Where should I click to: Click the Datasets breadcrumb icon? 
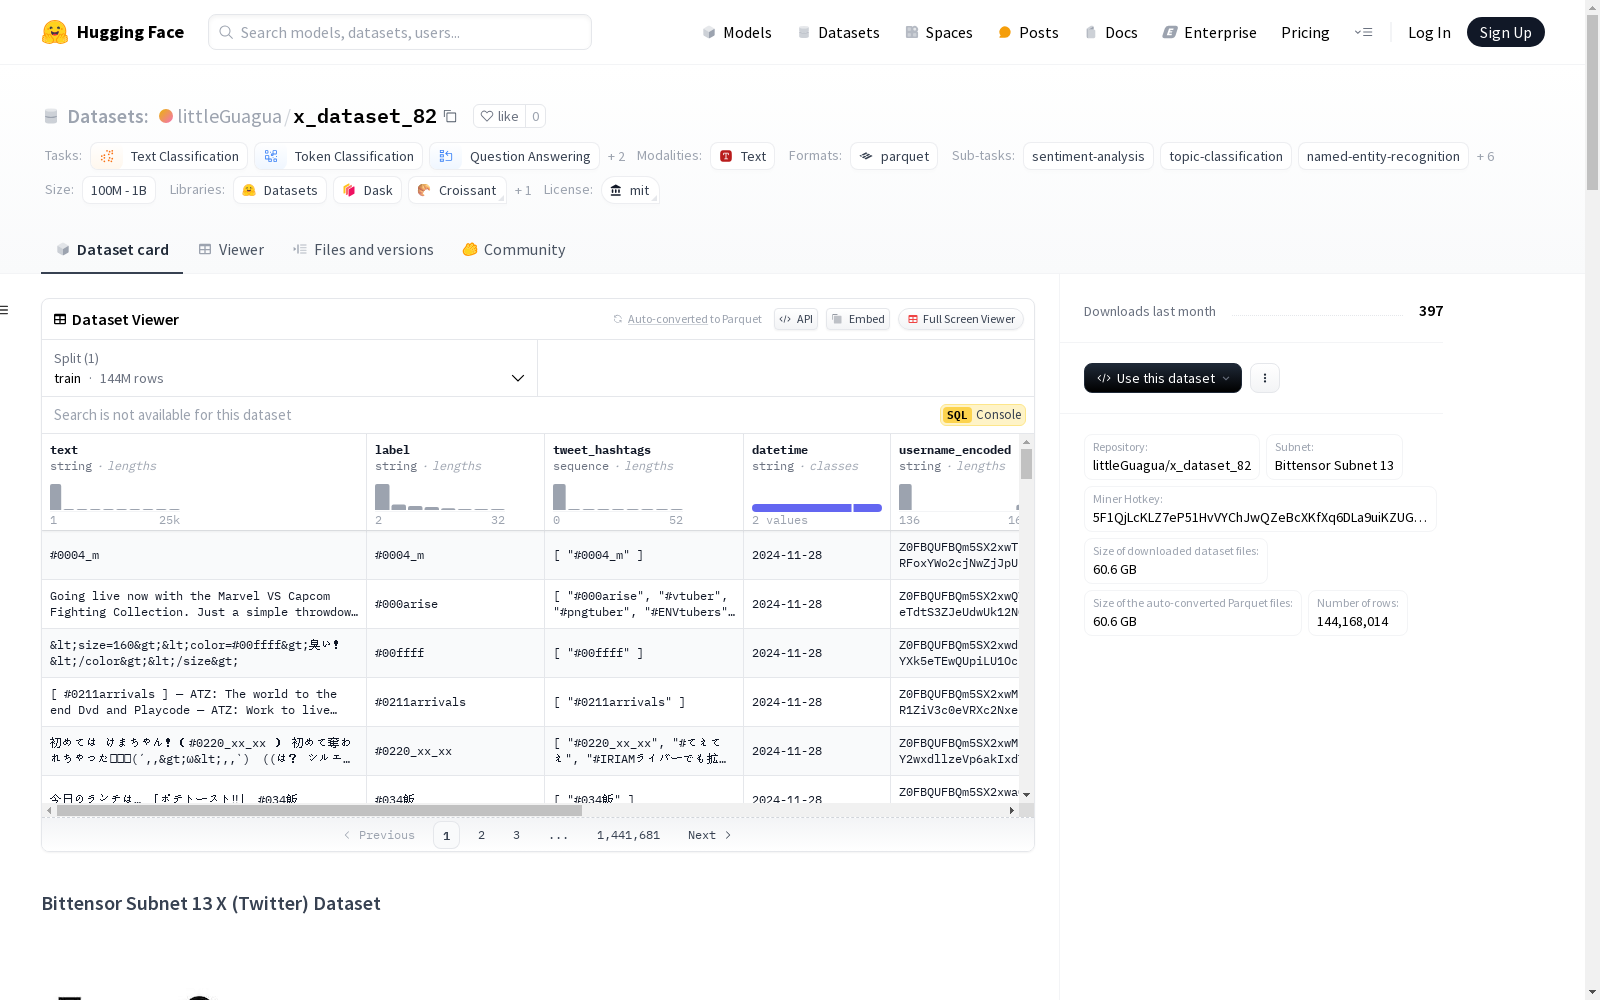[51, 117]
